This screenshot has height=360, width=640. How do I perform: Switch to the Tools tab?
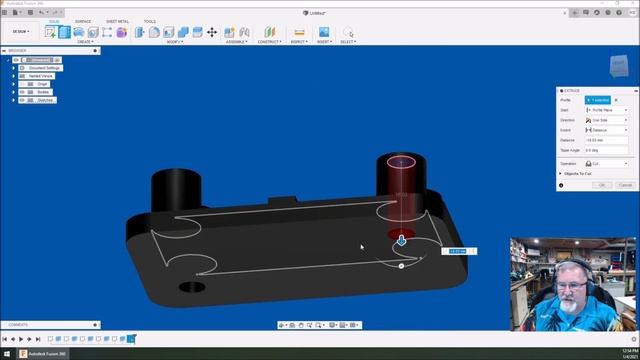point(149,21)
